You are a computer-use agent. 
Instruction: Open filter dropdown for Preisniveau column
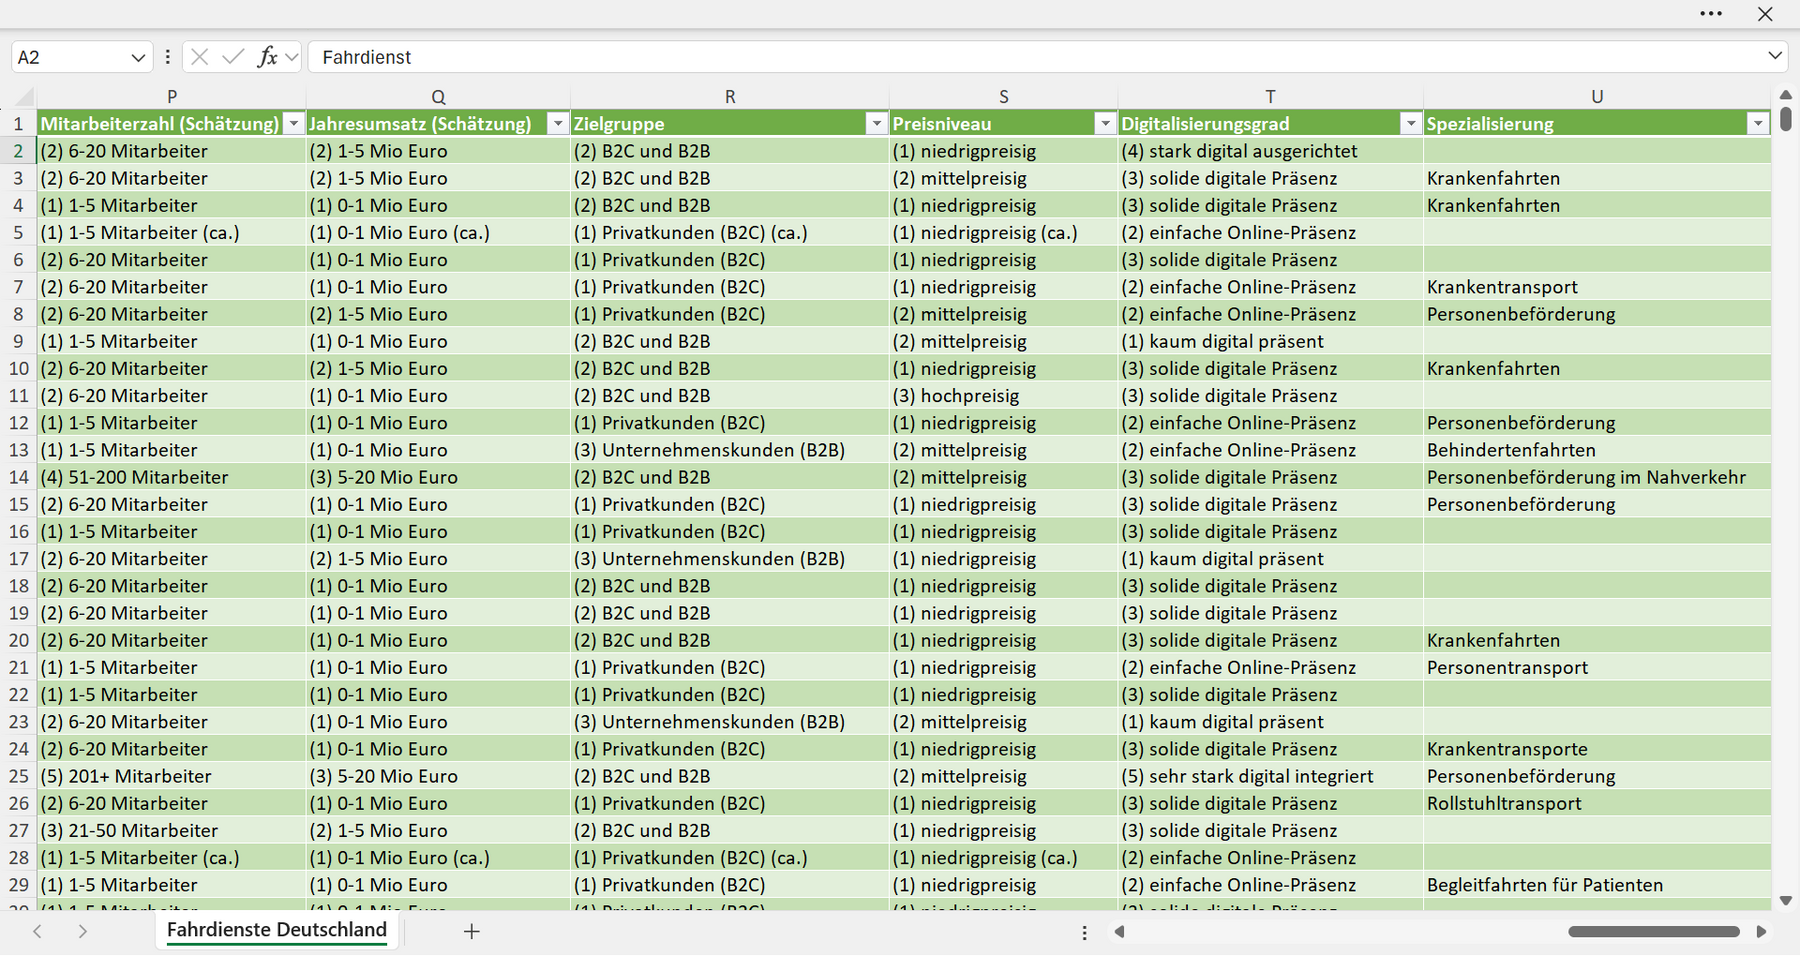(x=1105, y=124)
